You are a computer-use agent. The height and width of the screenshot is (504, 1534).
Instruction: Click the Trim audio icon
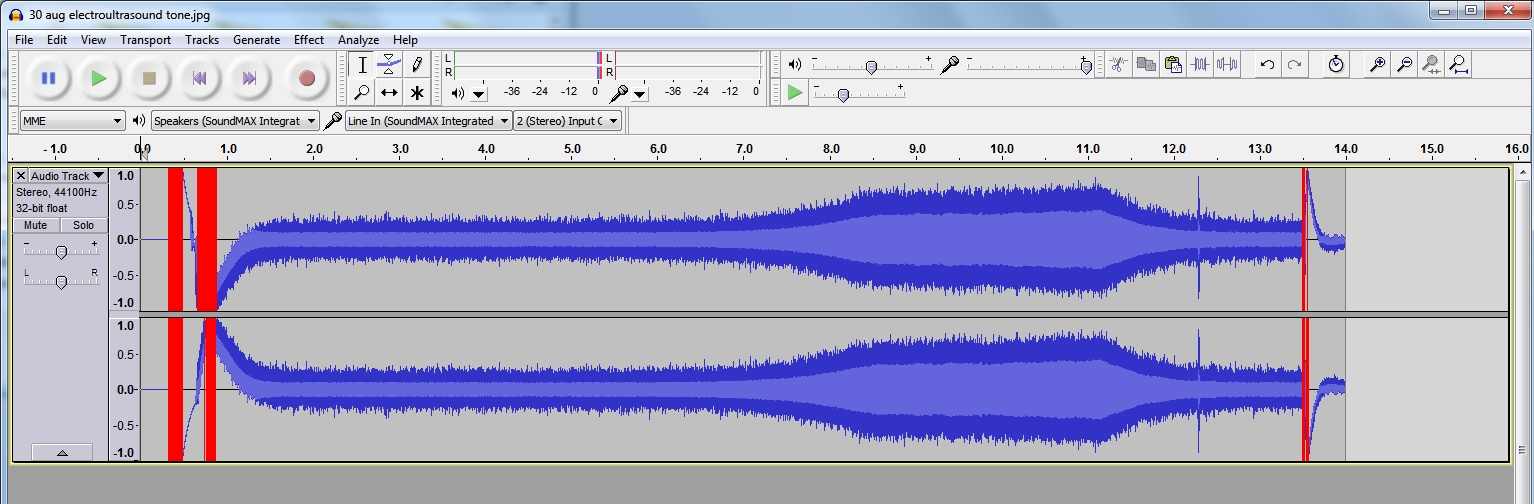coord(1200,65)
